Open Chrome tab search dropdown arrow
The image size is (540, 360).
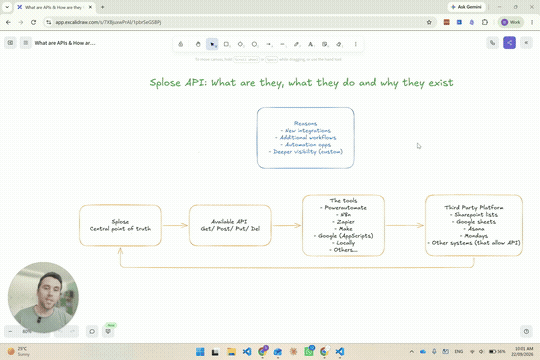pyautogui.click(x=7, y=7)
